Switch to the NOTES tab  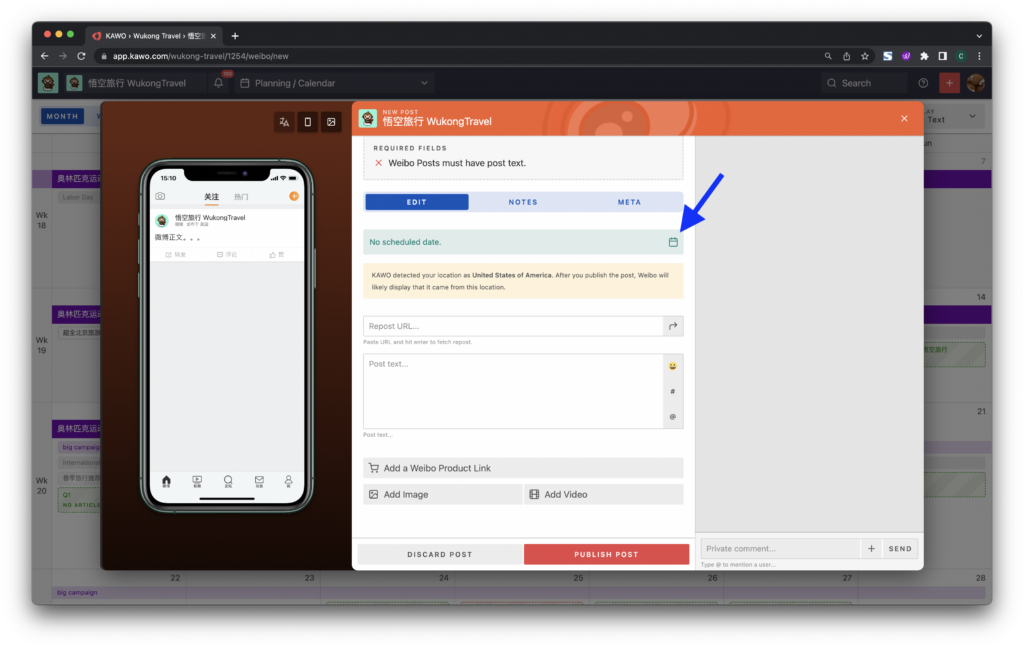click(523, 202)
